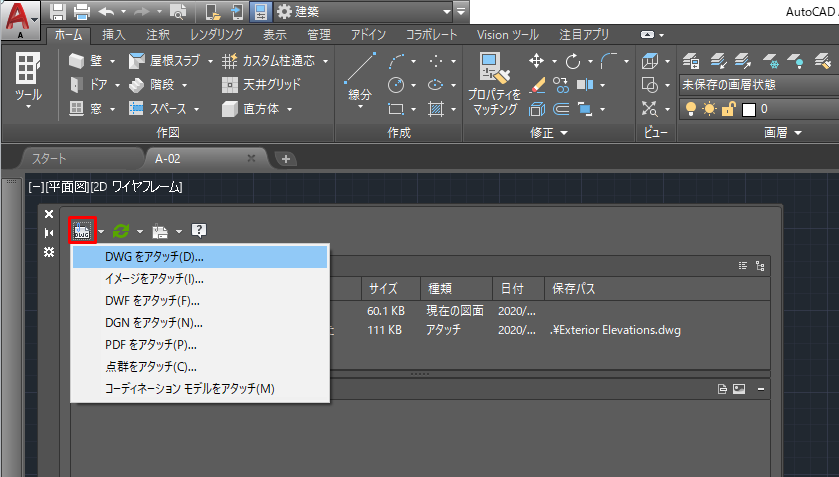The image size is (839, 477).
Task: Click the 2D ワイヤフレーム visual style control
Action: point(136,187)
